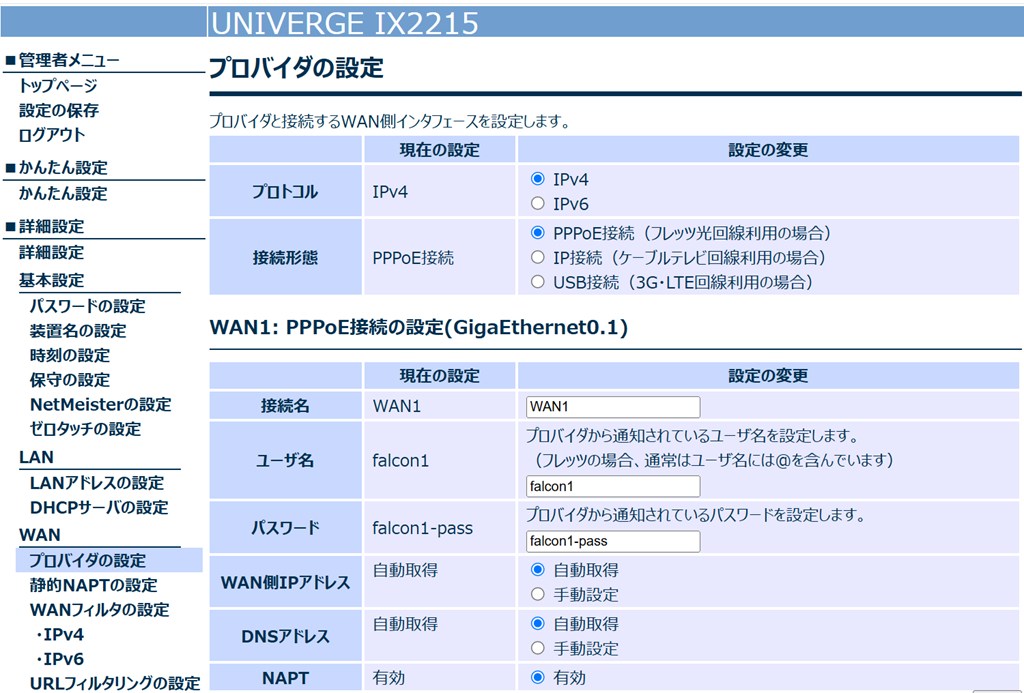Image resolution: width=1024 pixels, height=693 pixels.
Task: Enable NAPT with the 有効 radio button
Action: [538, 677]
